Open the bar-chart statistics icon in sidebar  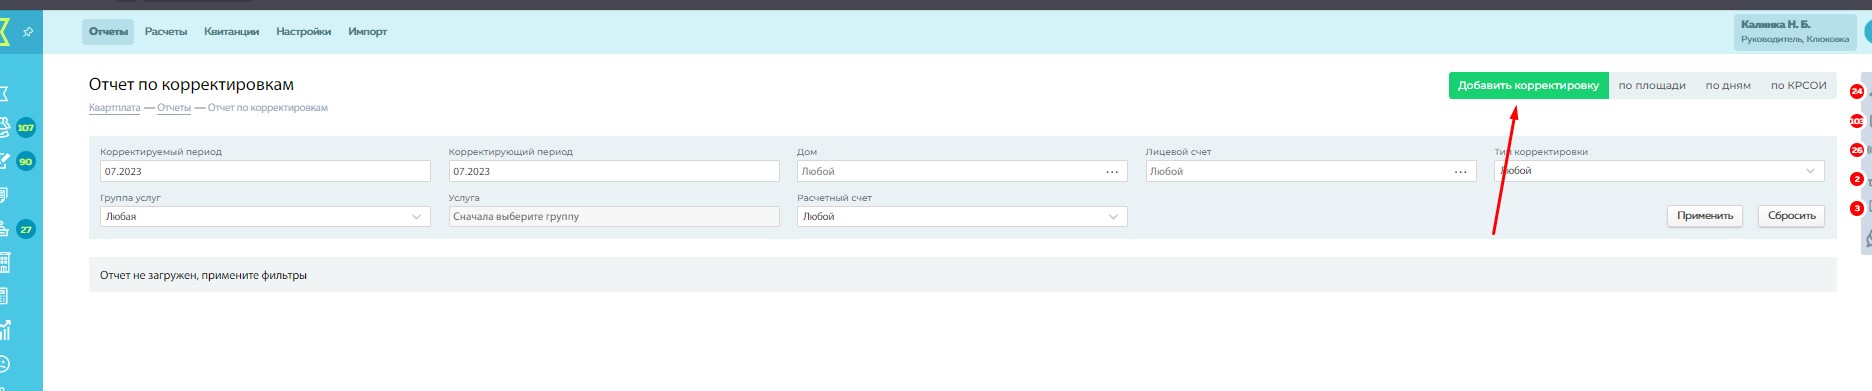(6, 330)
